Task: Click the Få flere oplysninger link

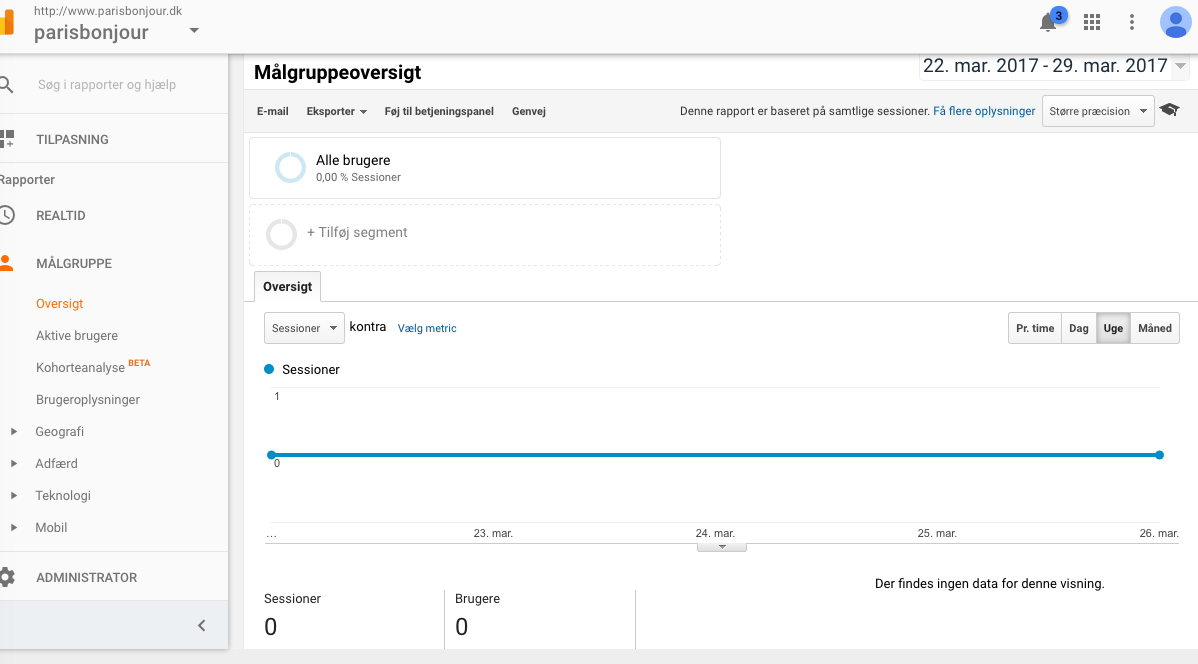Action: coord(984,112)
